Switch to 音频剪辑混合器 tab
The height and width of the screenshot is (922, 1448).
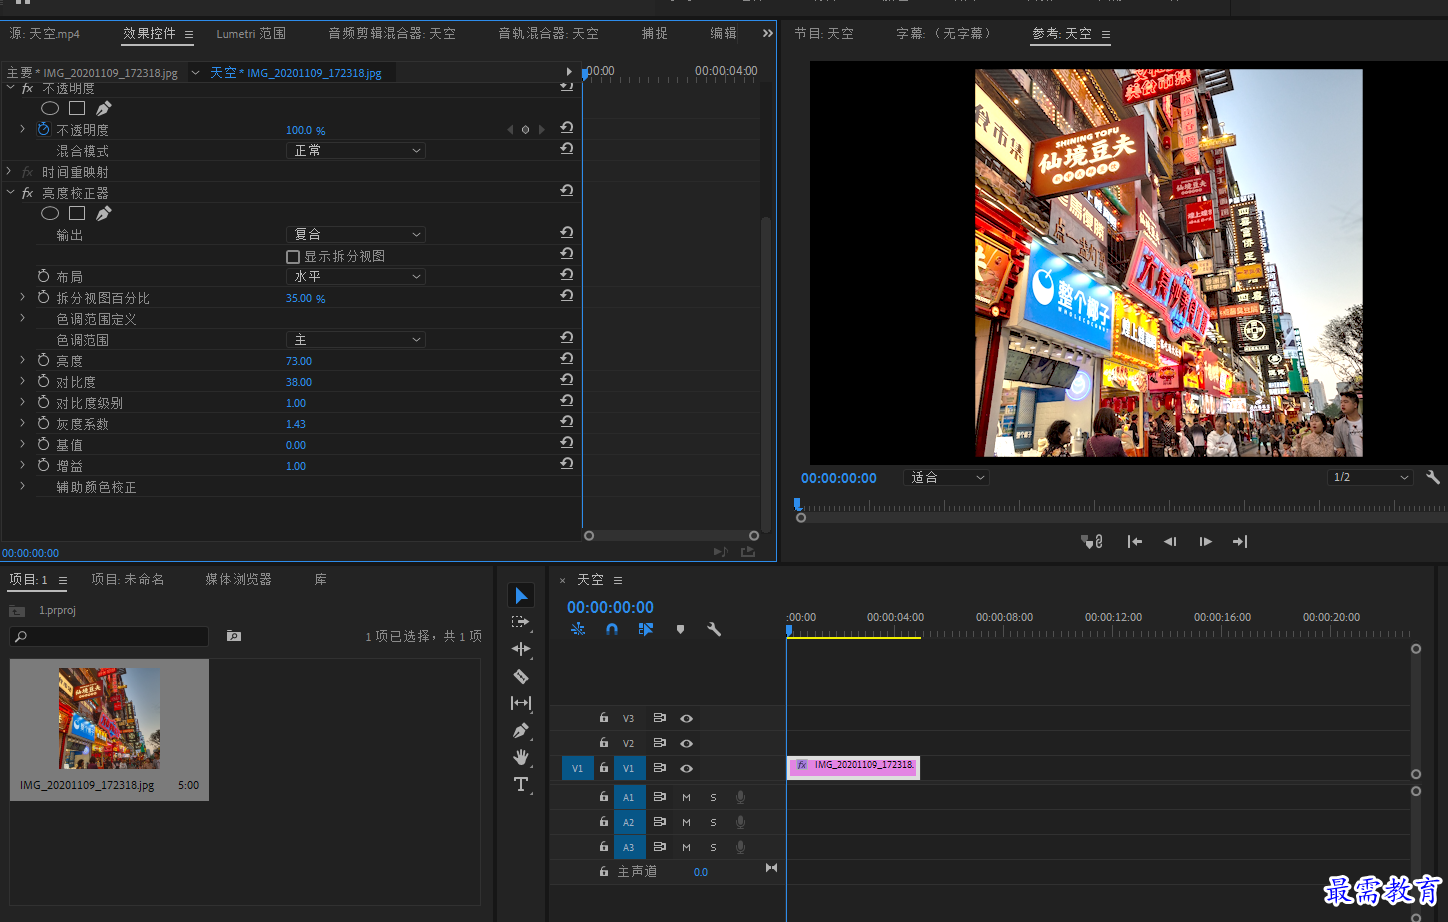click(392, 33)
